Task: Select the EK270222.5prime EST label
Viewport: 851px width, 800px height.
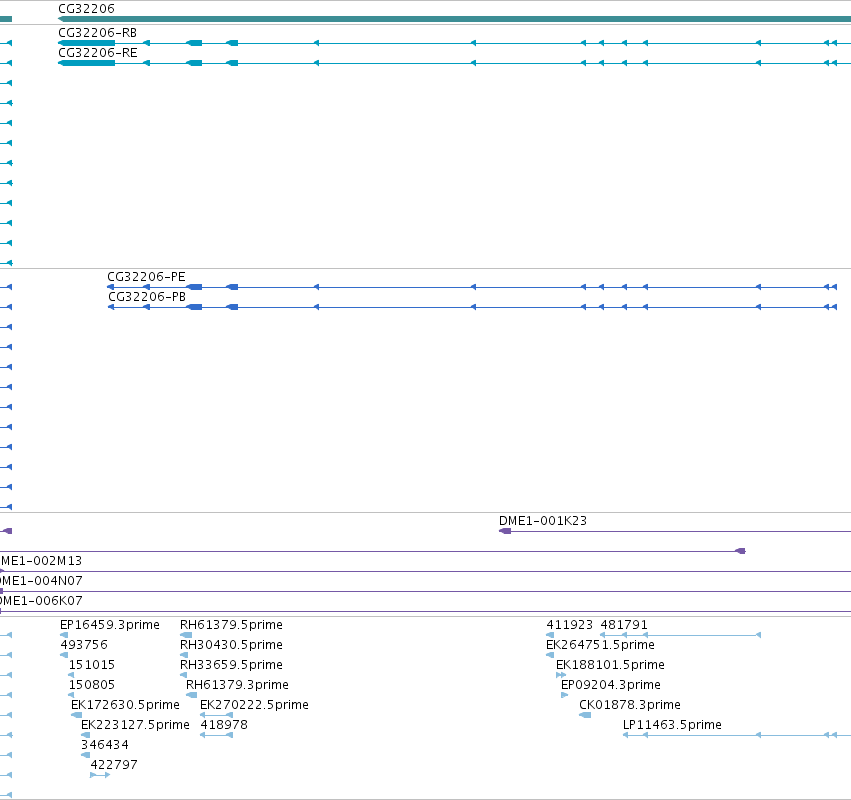Action: click(255, 705)
